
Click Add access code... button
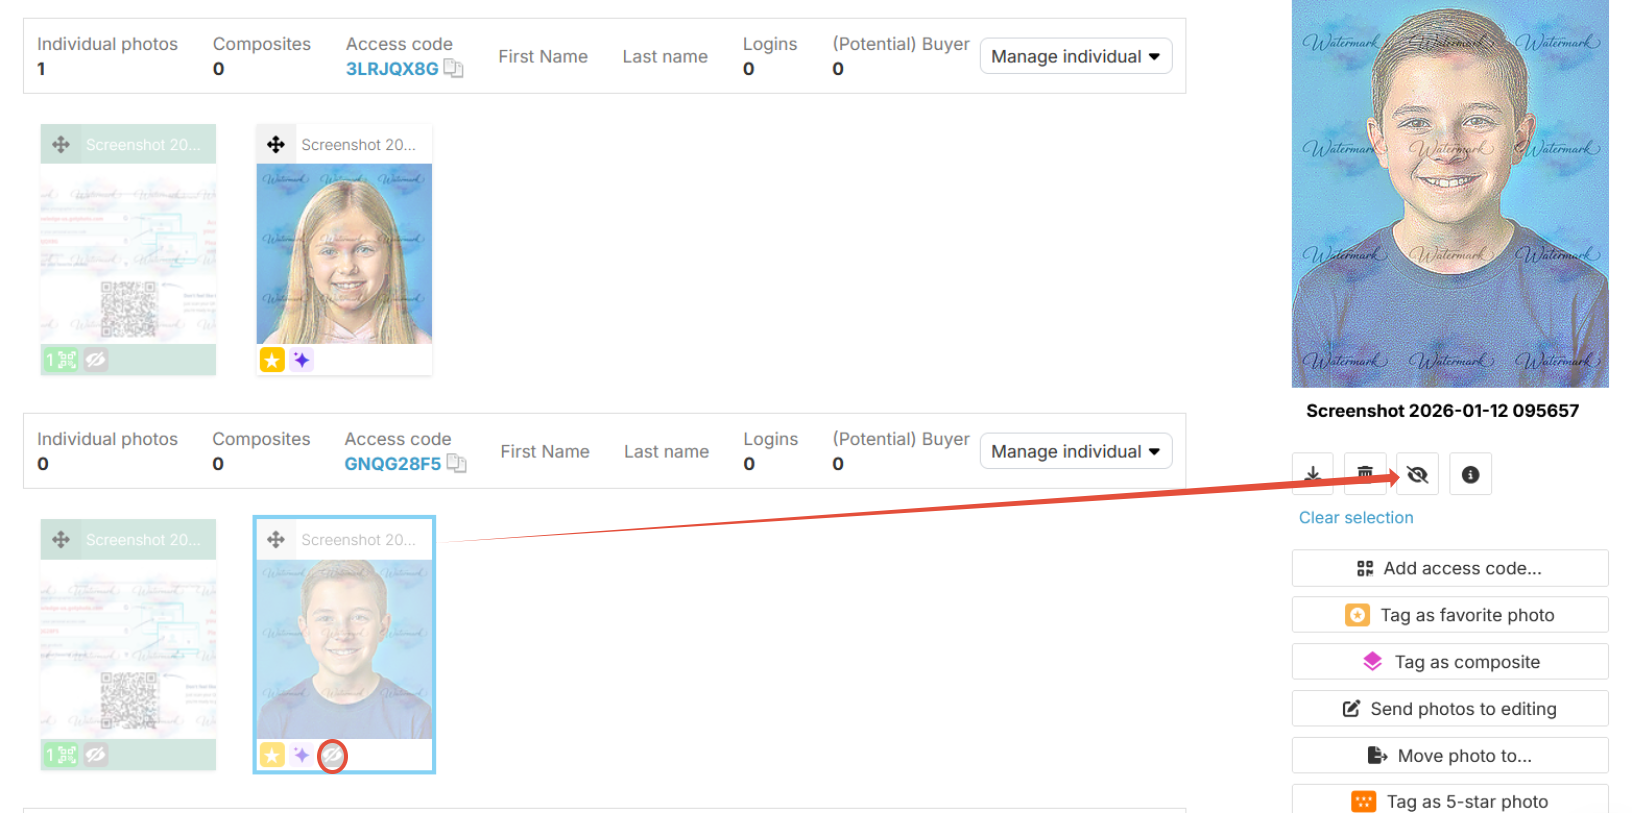point(1450,568)
